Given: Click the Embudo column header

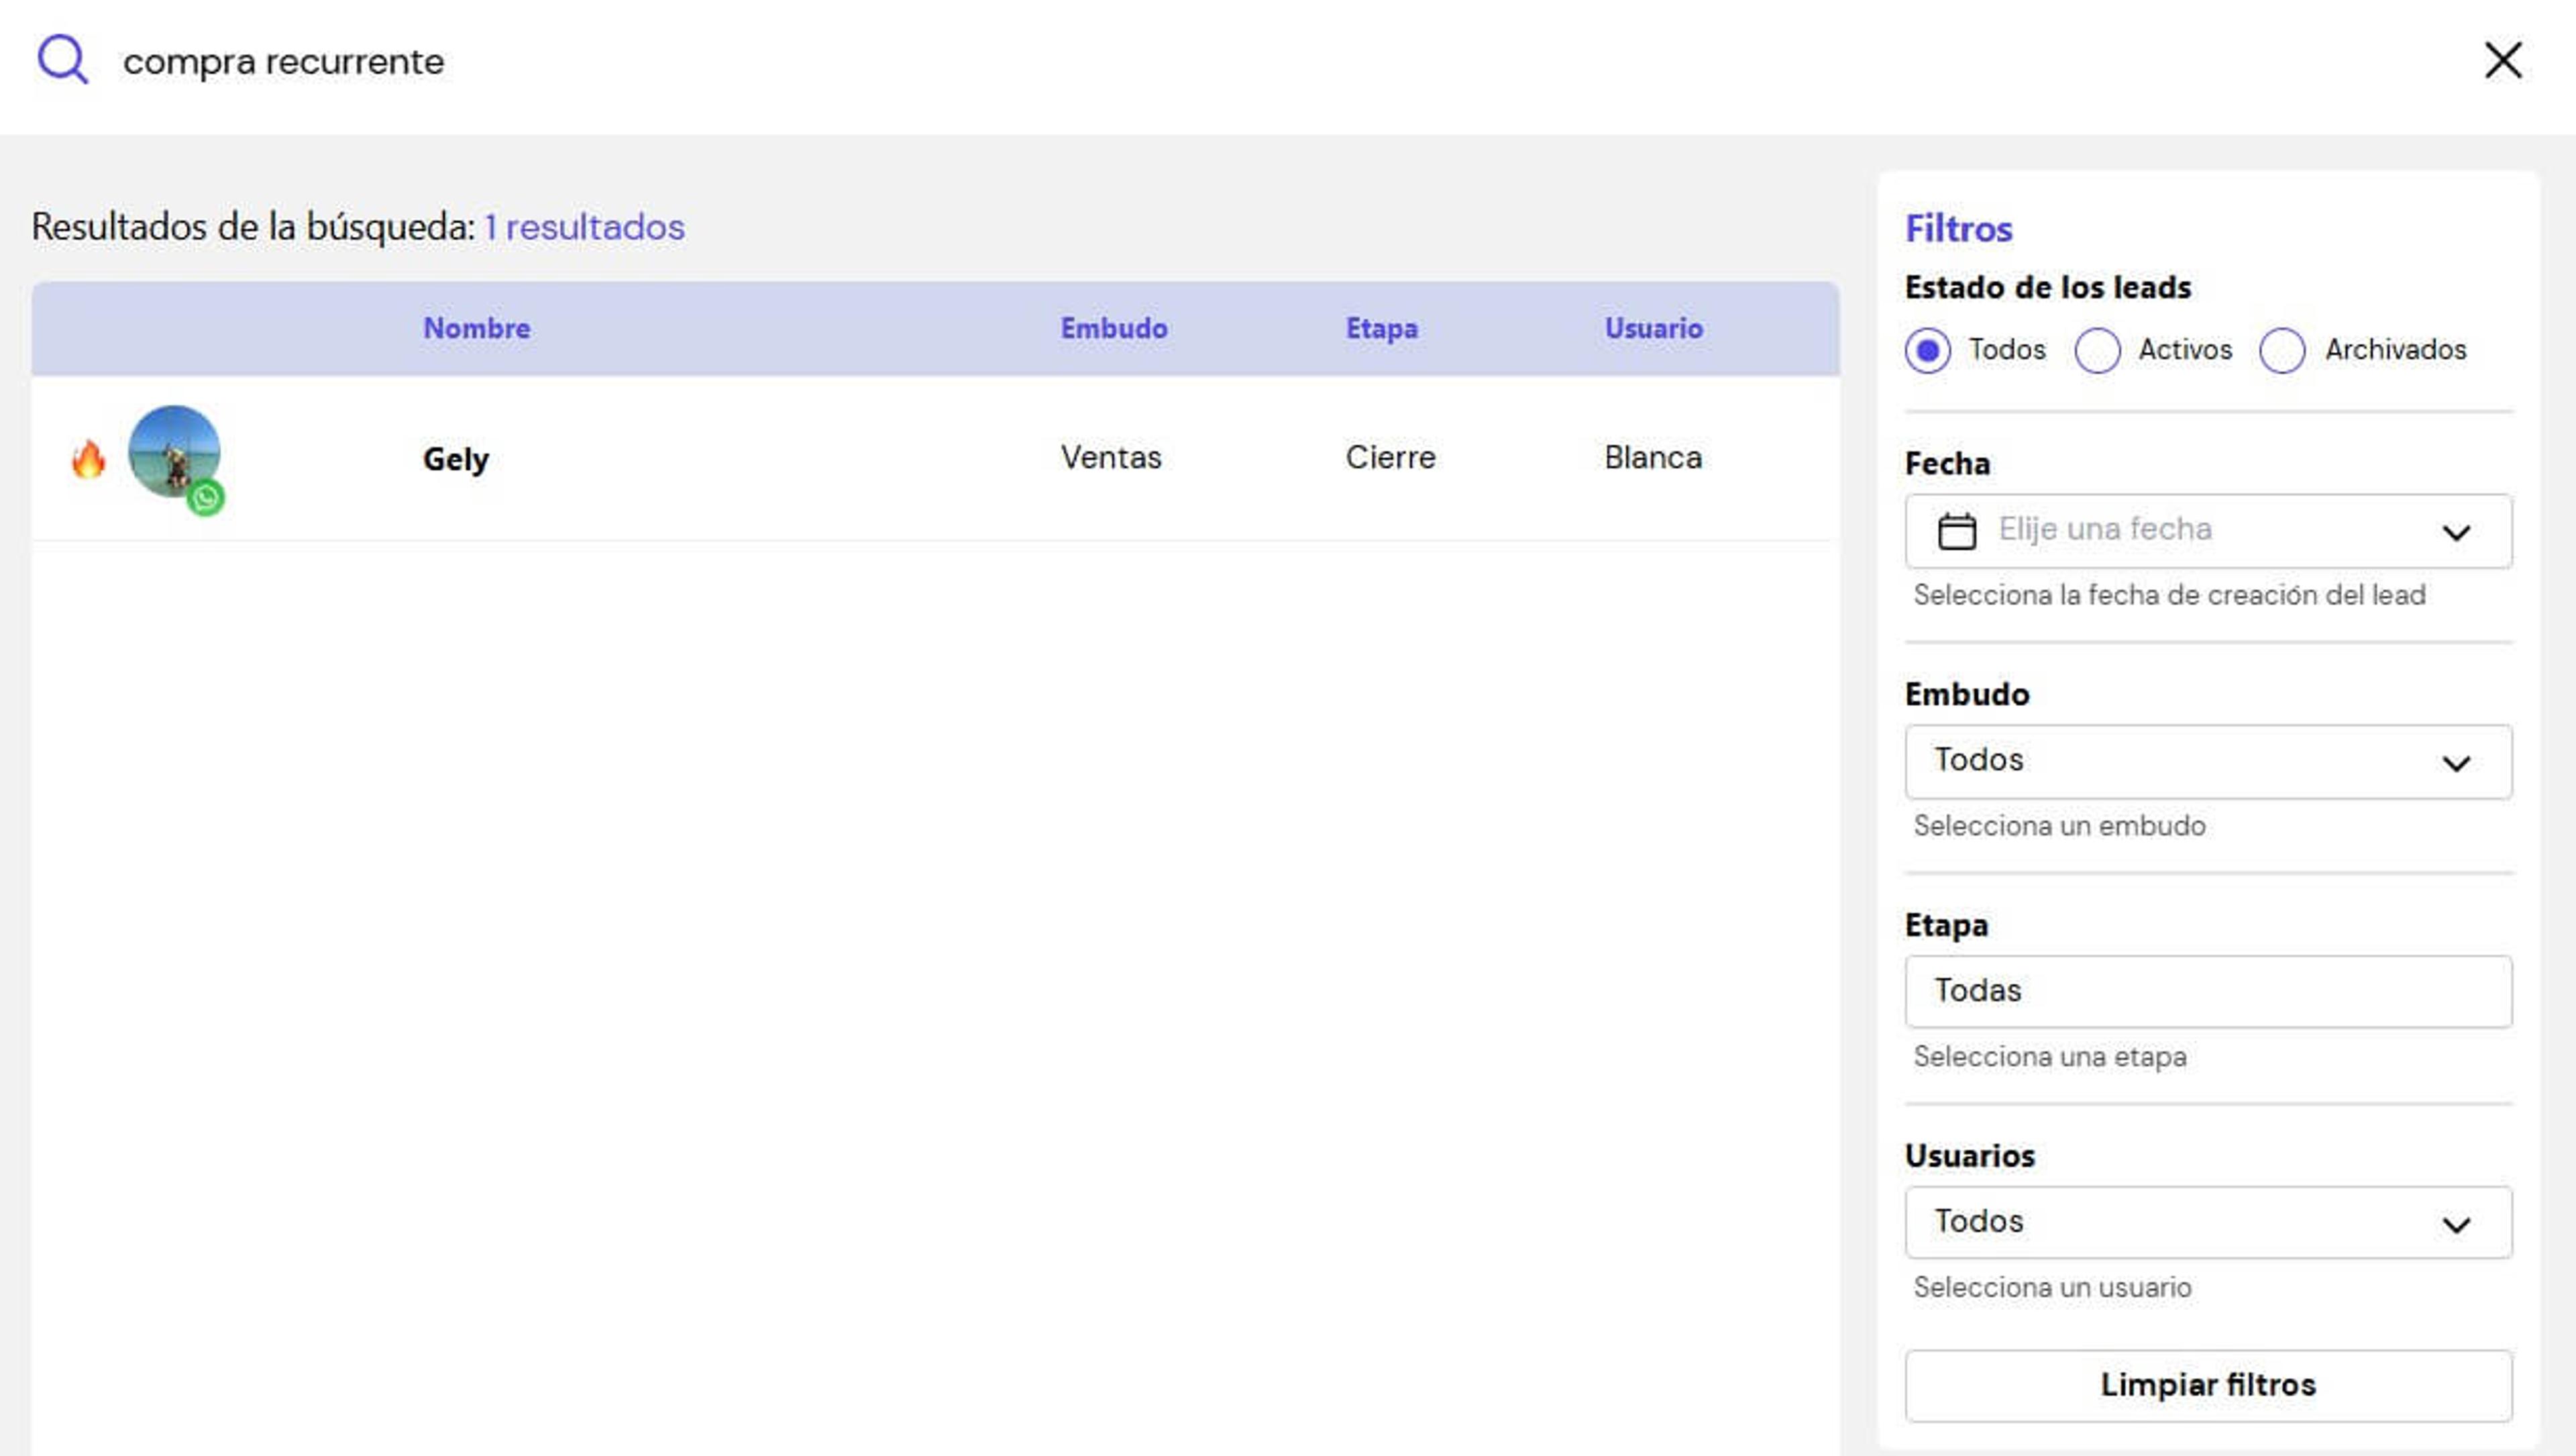Looking at the screenshot, I should 1114,328.
